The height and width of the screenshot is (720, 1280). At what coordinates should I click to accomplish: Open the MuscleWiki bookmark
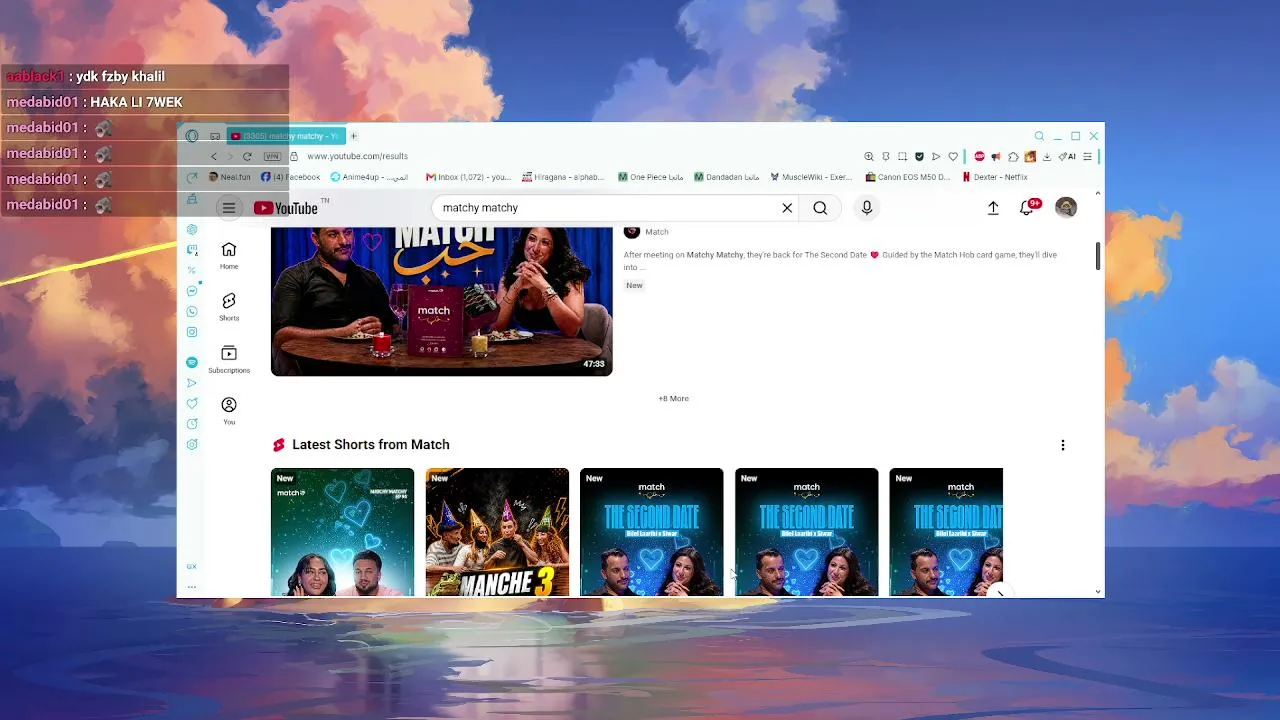click(x=811, y=177)
